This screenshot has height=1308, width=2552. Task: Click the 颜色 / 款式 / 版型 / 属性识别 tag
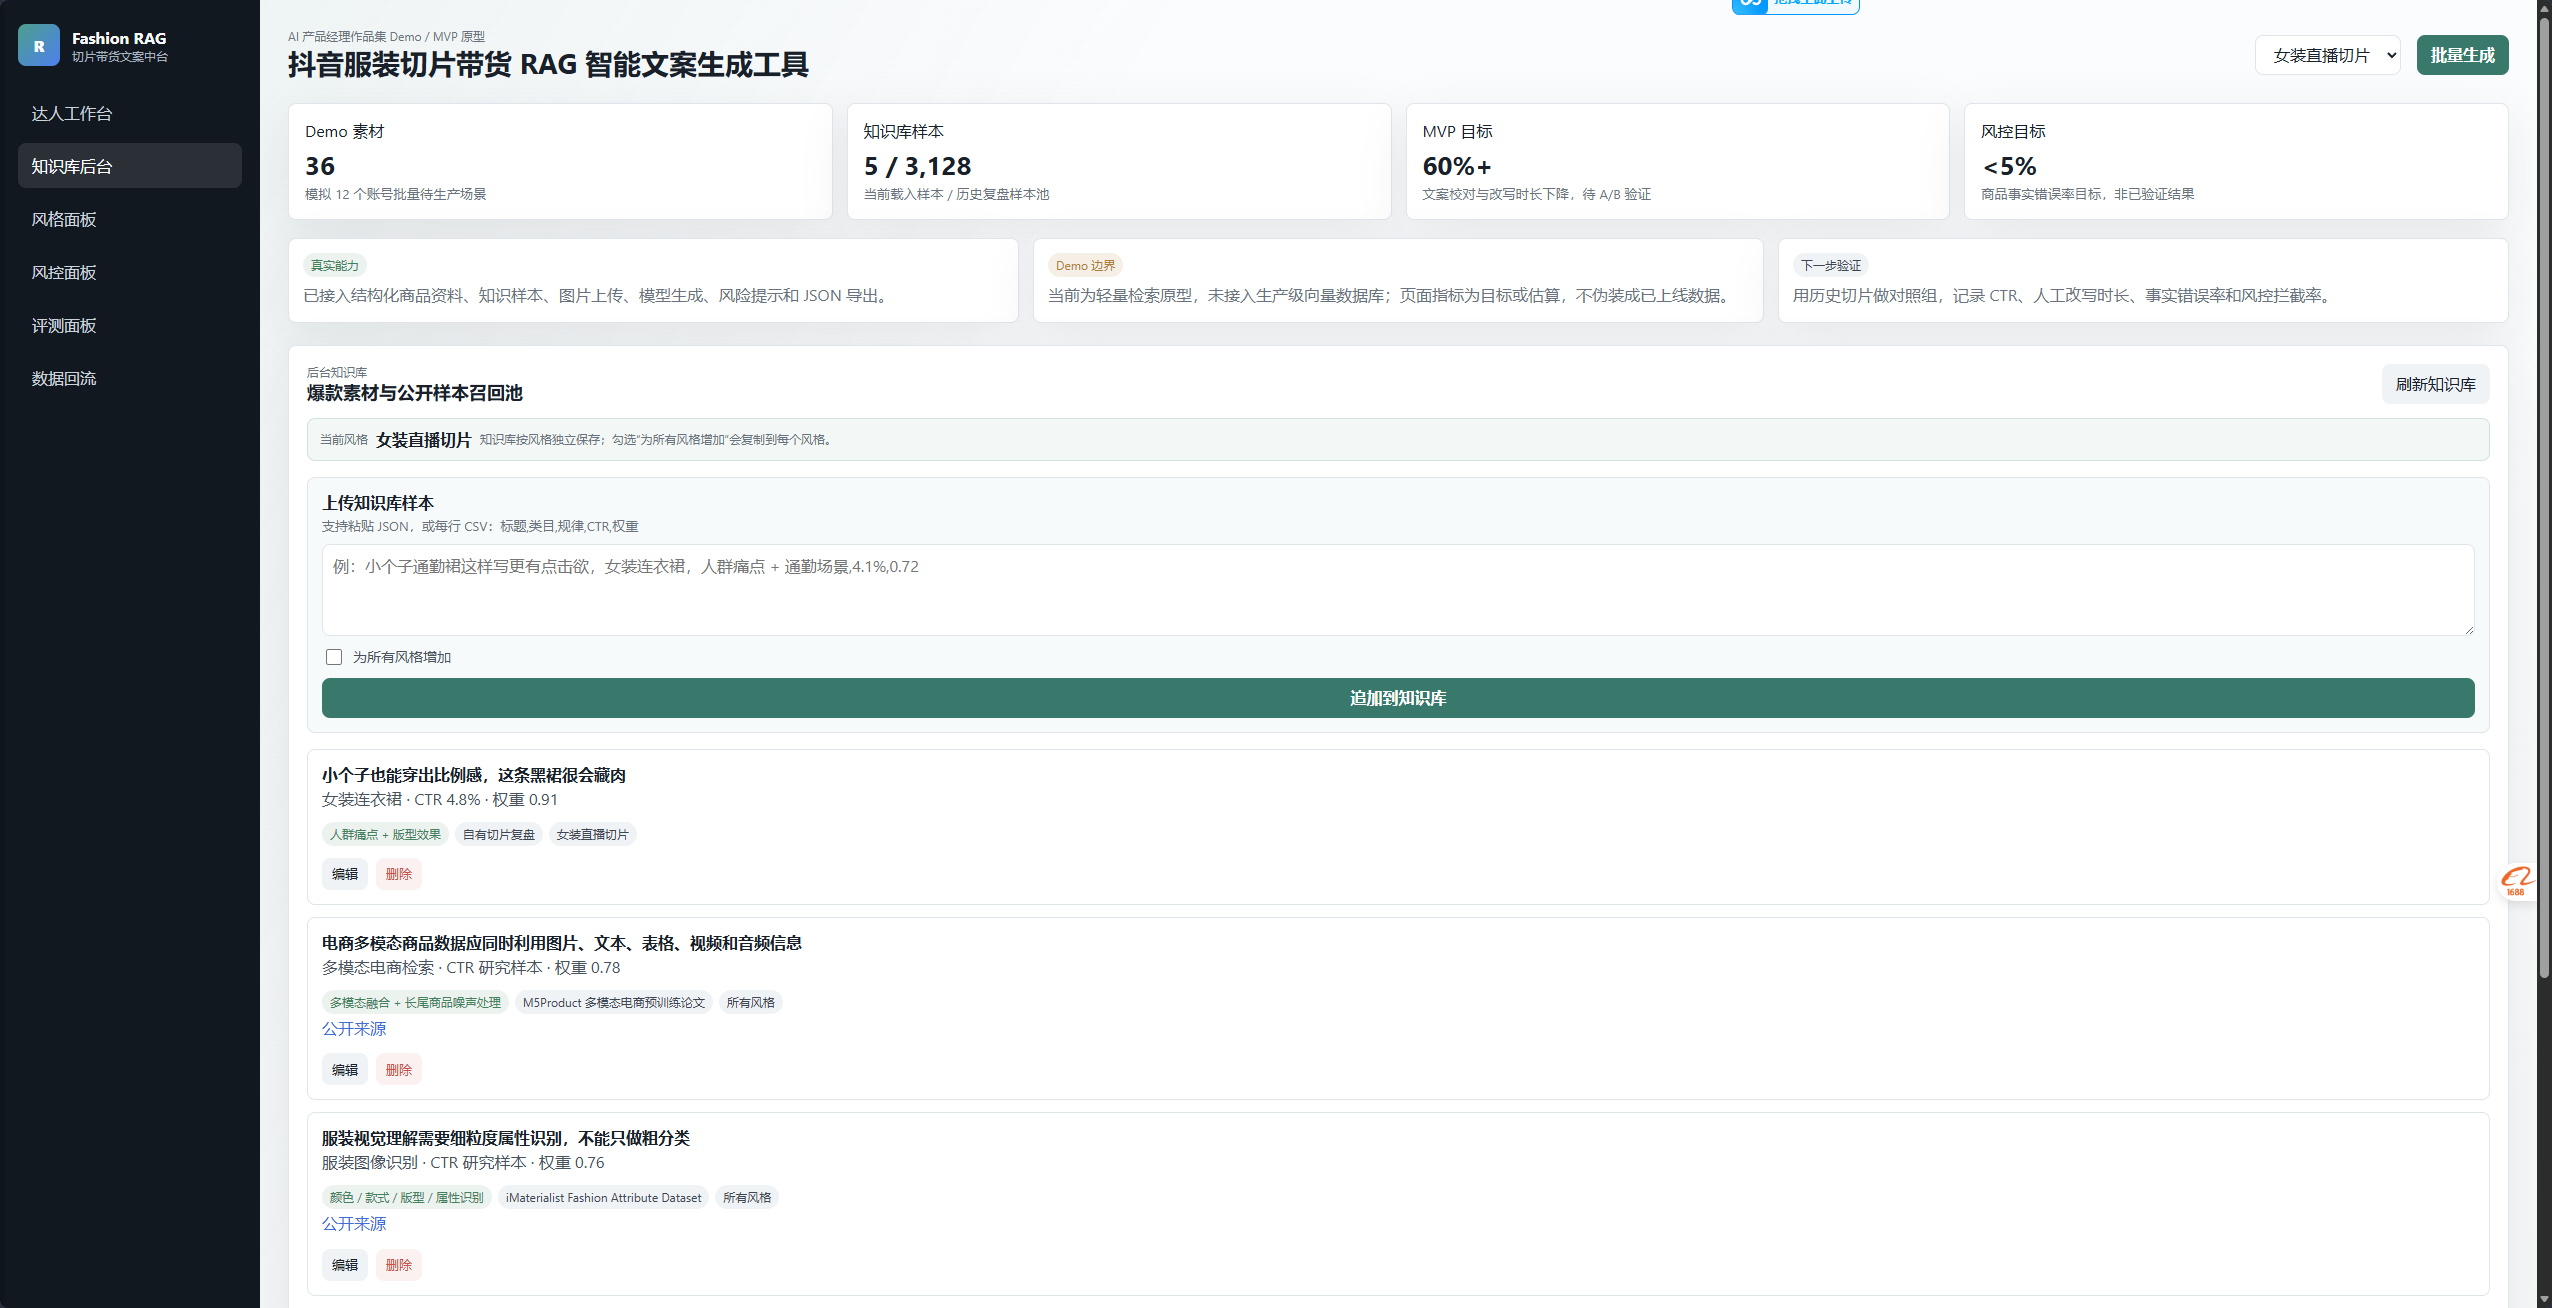[x=406, y=1197]
